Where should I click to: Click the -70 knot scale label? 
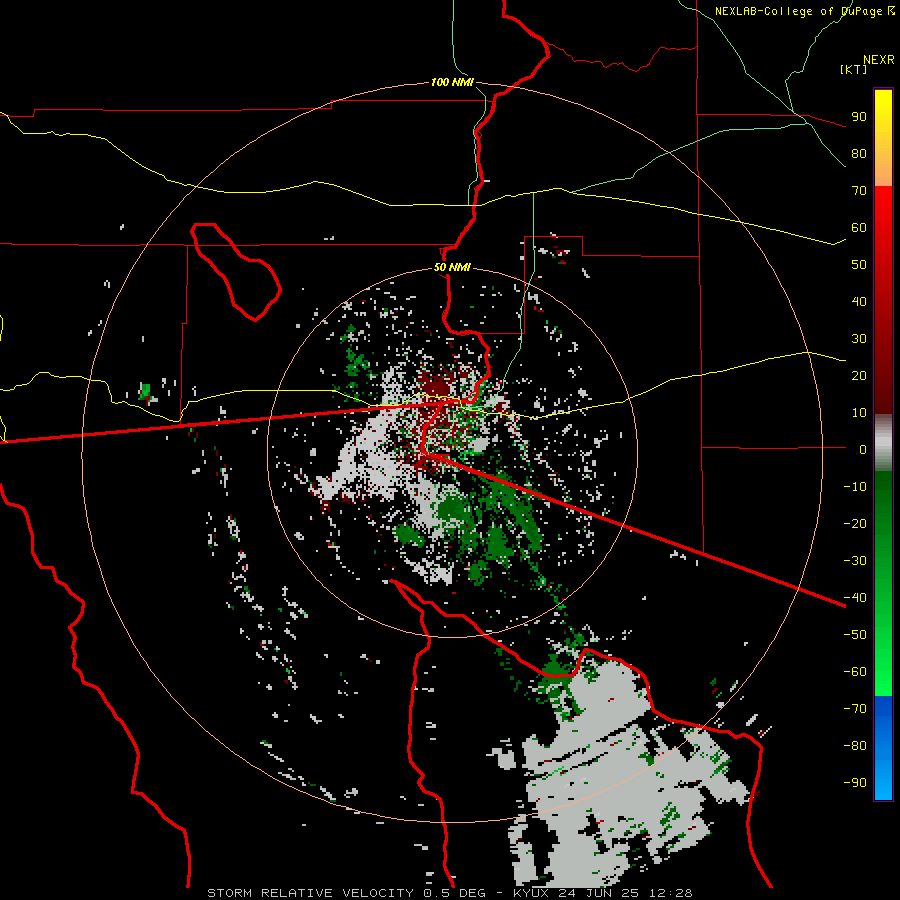click(855, 709)
